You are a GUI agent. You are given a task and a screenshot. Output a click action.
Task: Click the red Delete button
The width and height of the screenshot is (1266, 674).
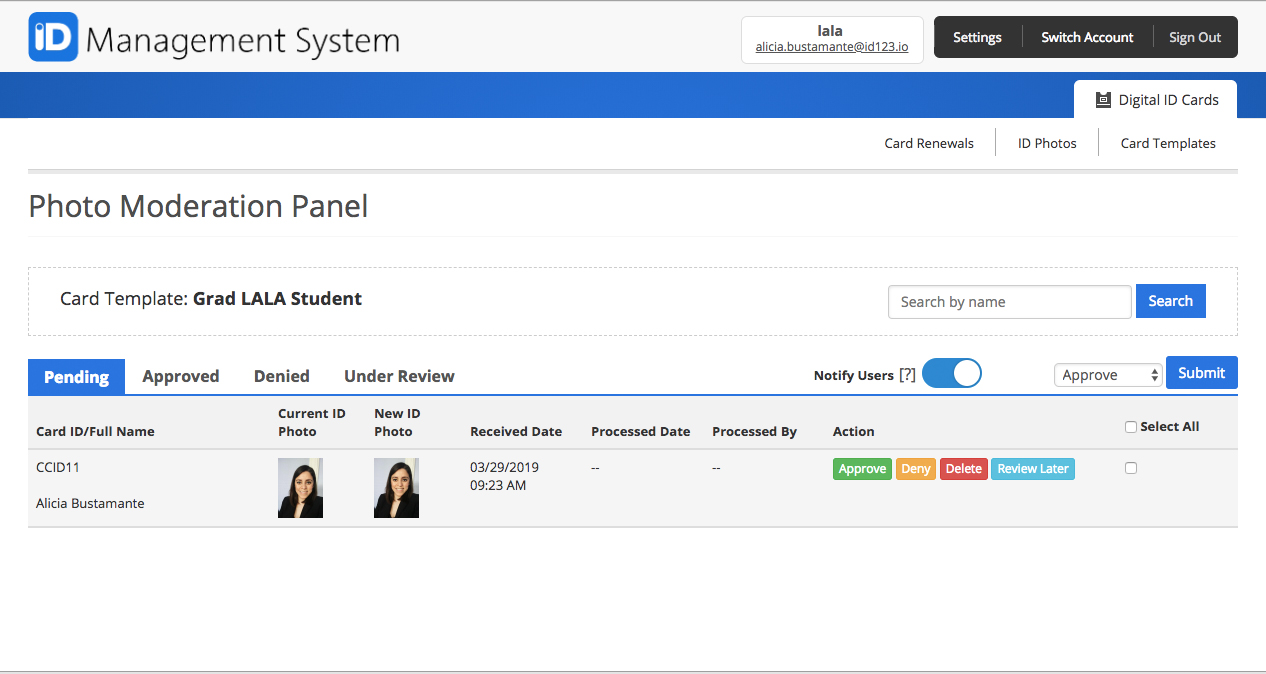click(x=964, y=469)
